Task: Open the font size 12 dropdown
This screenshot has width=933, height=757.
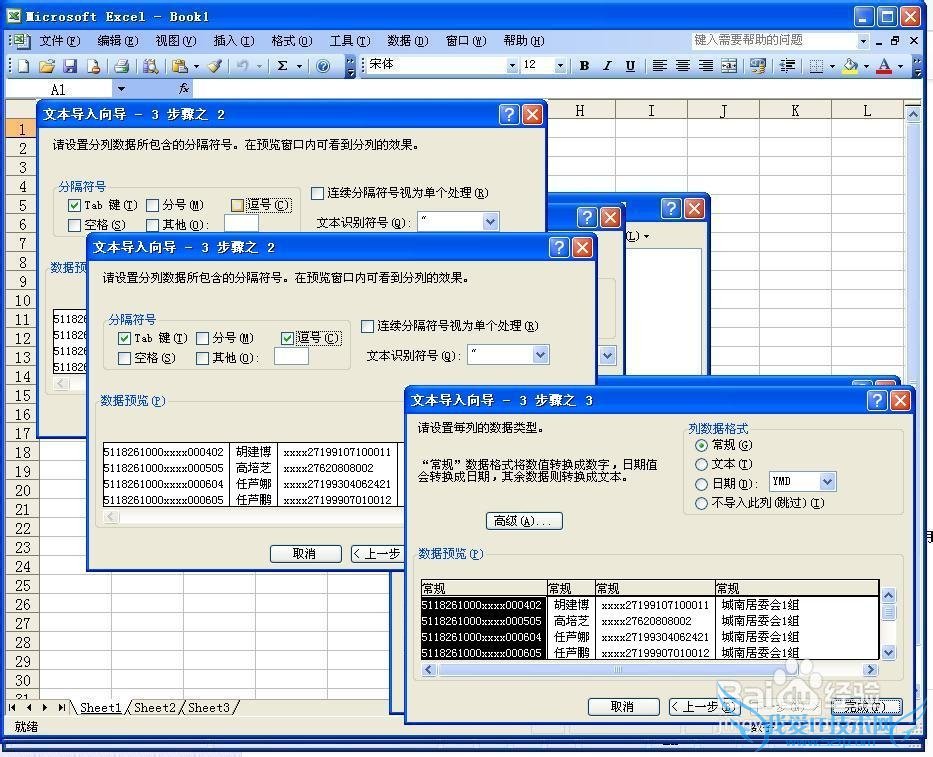Action: point(560,66)
